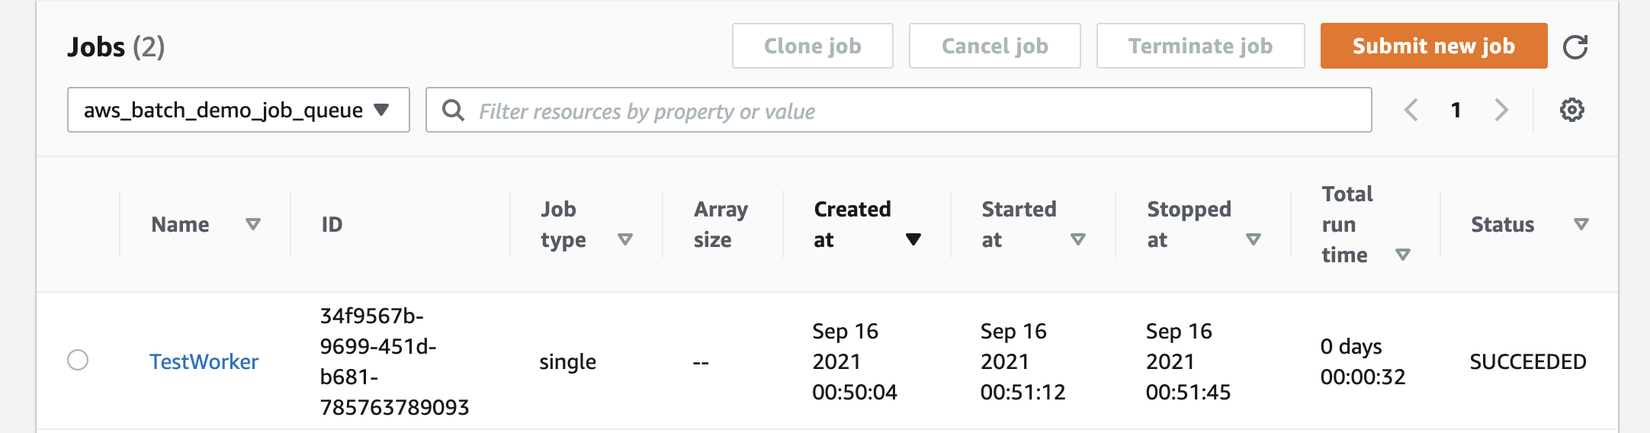Sort by Started at arrow
The image size is (1650, 433).
point(1078,240)
